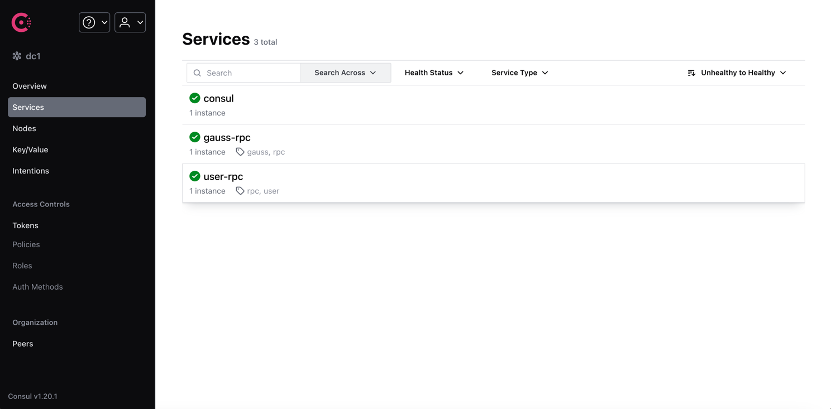Expand the Search Across dropdown
The width and height of the screenshot is (832, 410).
point(345,73)
